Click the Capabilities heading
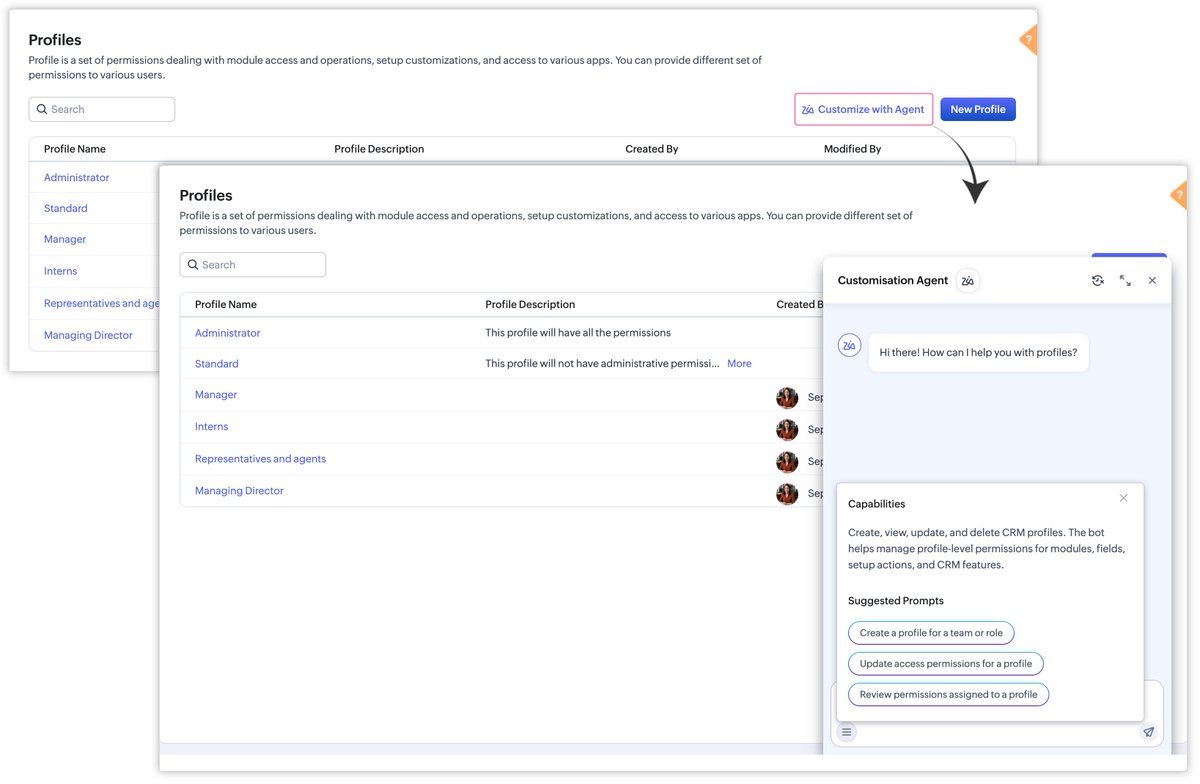Viewport: 1200px width, 784px height. point(877,504)
